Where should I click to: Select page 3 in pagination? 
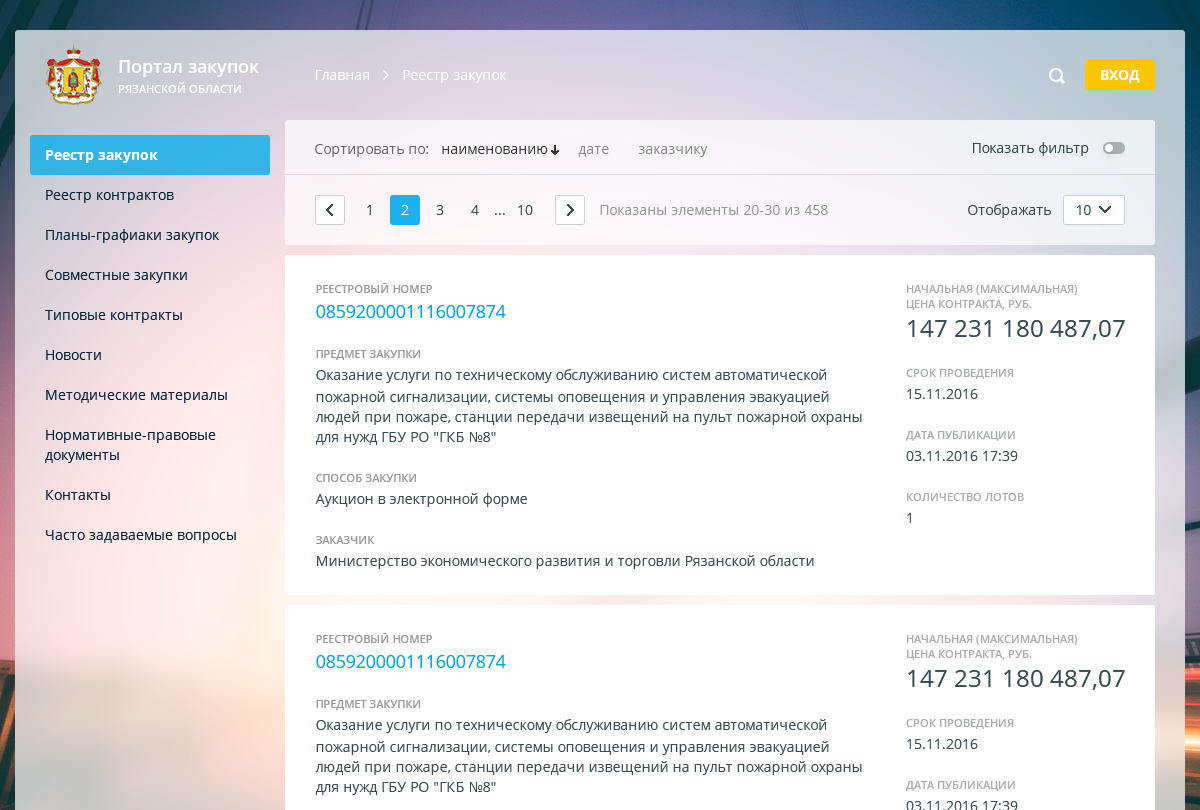pyautogui.click(x=440, y=210)
